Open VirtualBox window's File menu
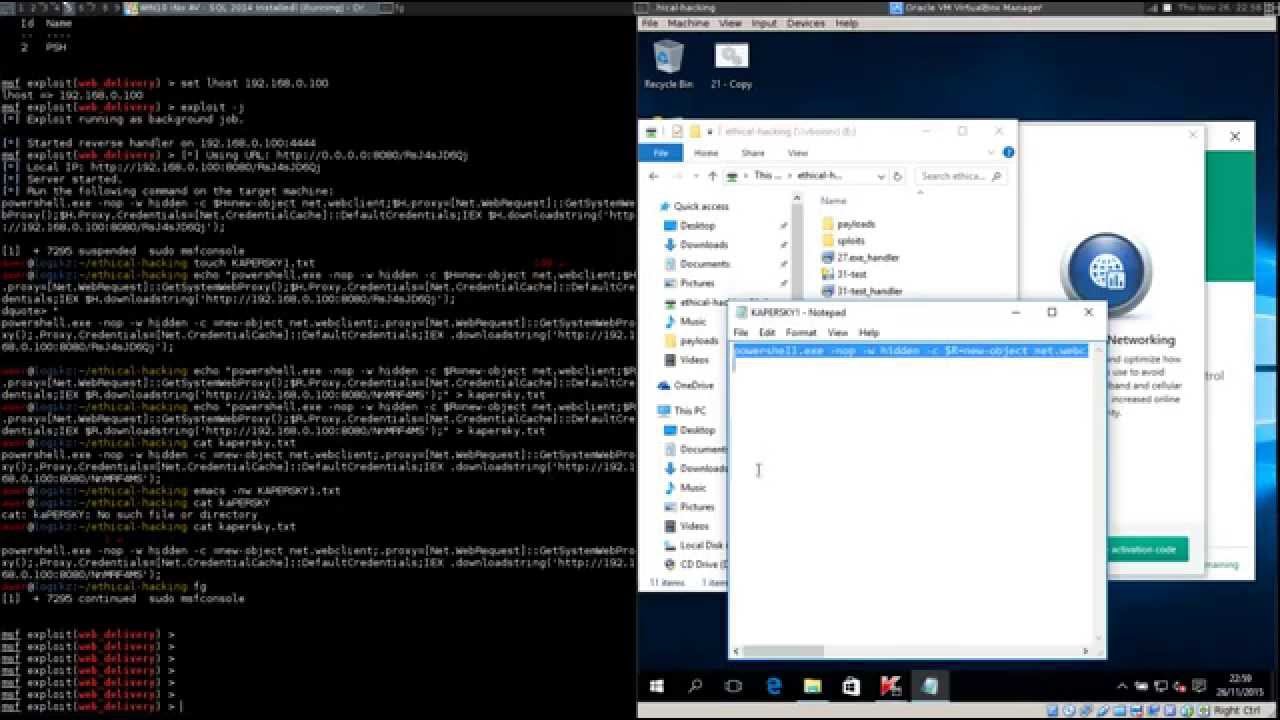Viewport: 1280px width, 720px height. 650,23
